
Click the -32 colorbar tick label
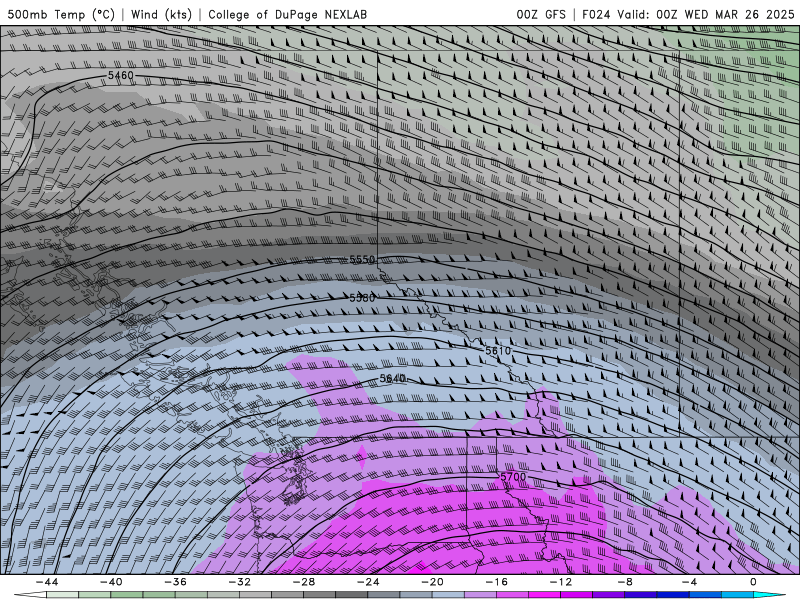tap(240, 582)
